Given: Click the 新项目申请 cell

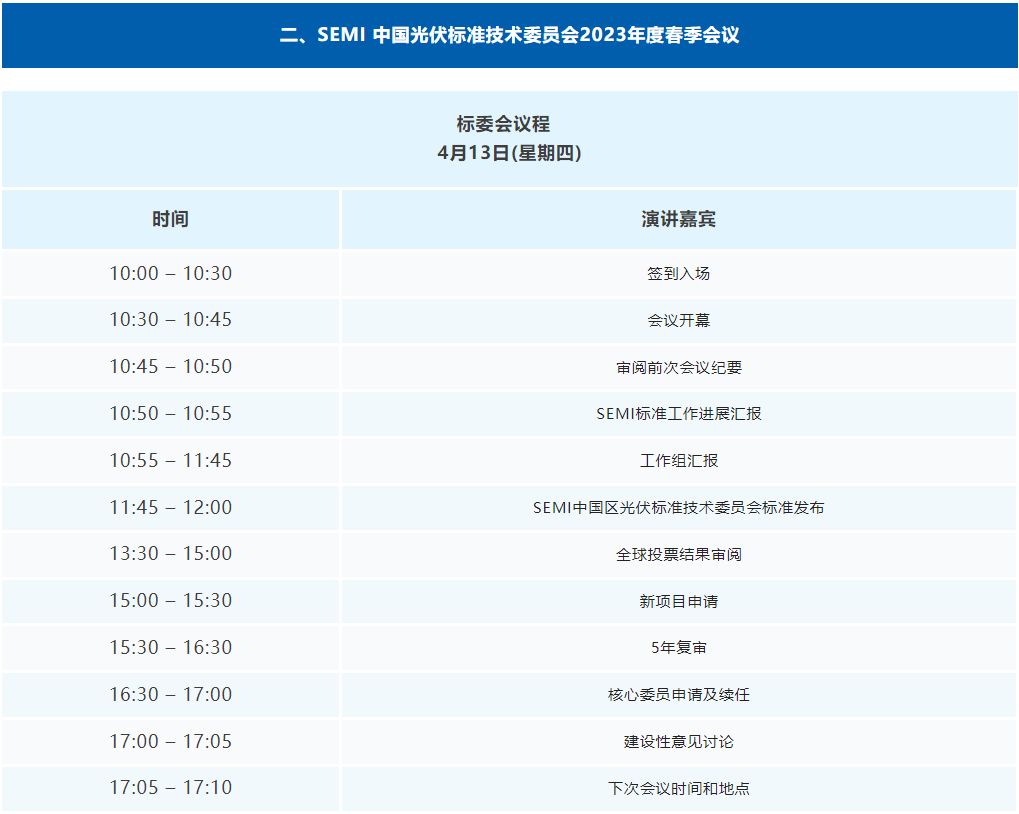Looking at the screenshot, I should 678,601.
